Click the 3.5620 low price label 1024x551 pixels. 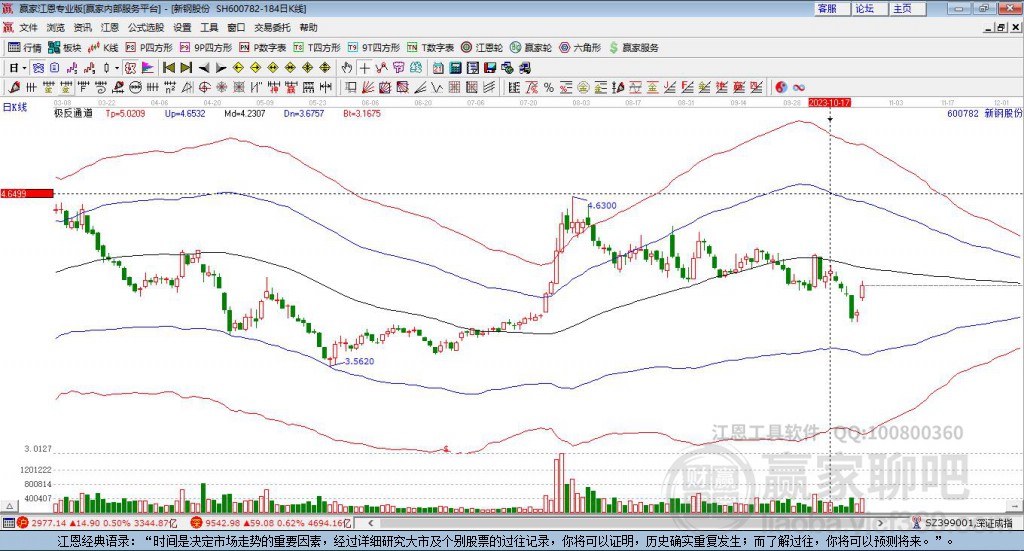click(360, 361)
